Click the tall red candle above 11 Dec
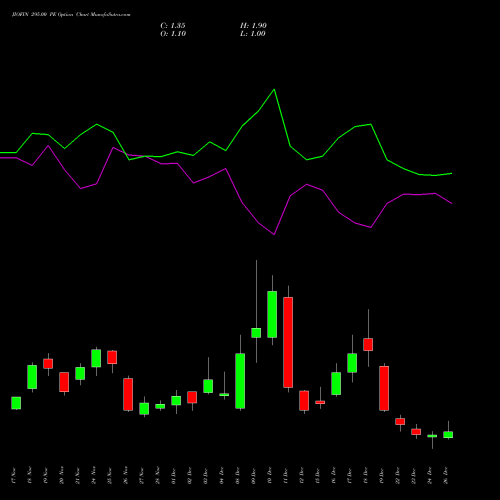Viewport: 500px width, 500px height. point(288,342)
